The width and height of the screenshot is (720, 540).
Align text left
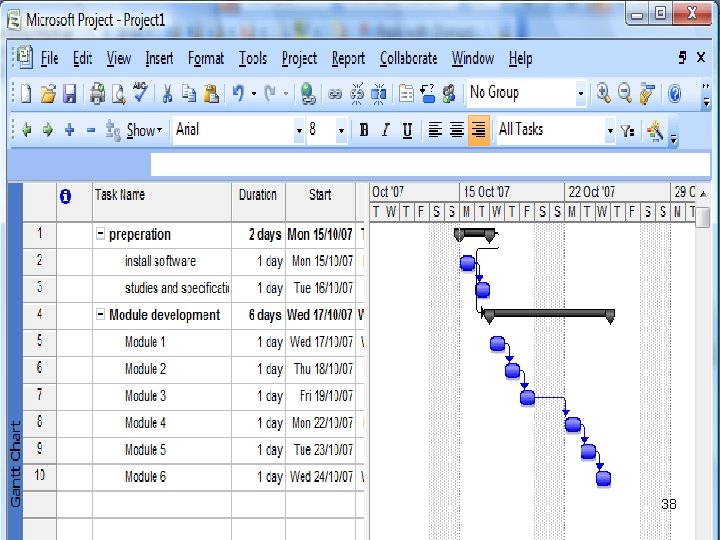[434, 130]
